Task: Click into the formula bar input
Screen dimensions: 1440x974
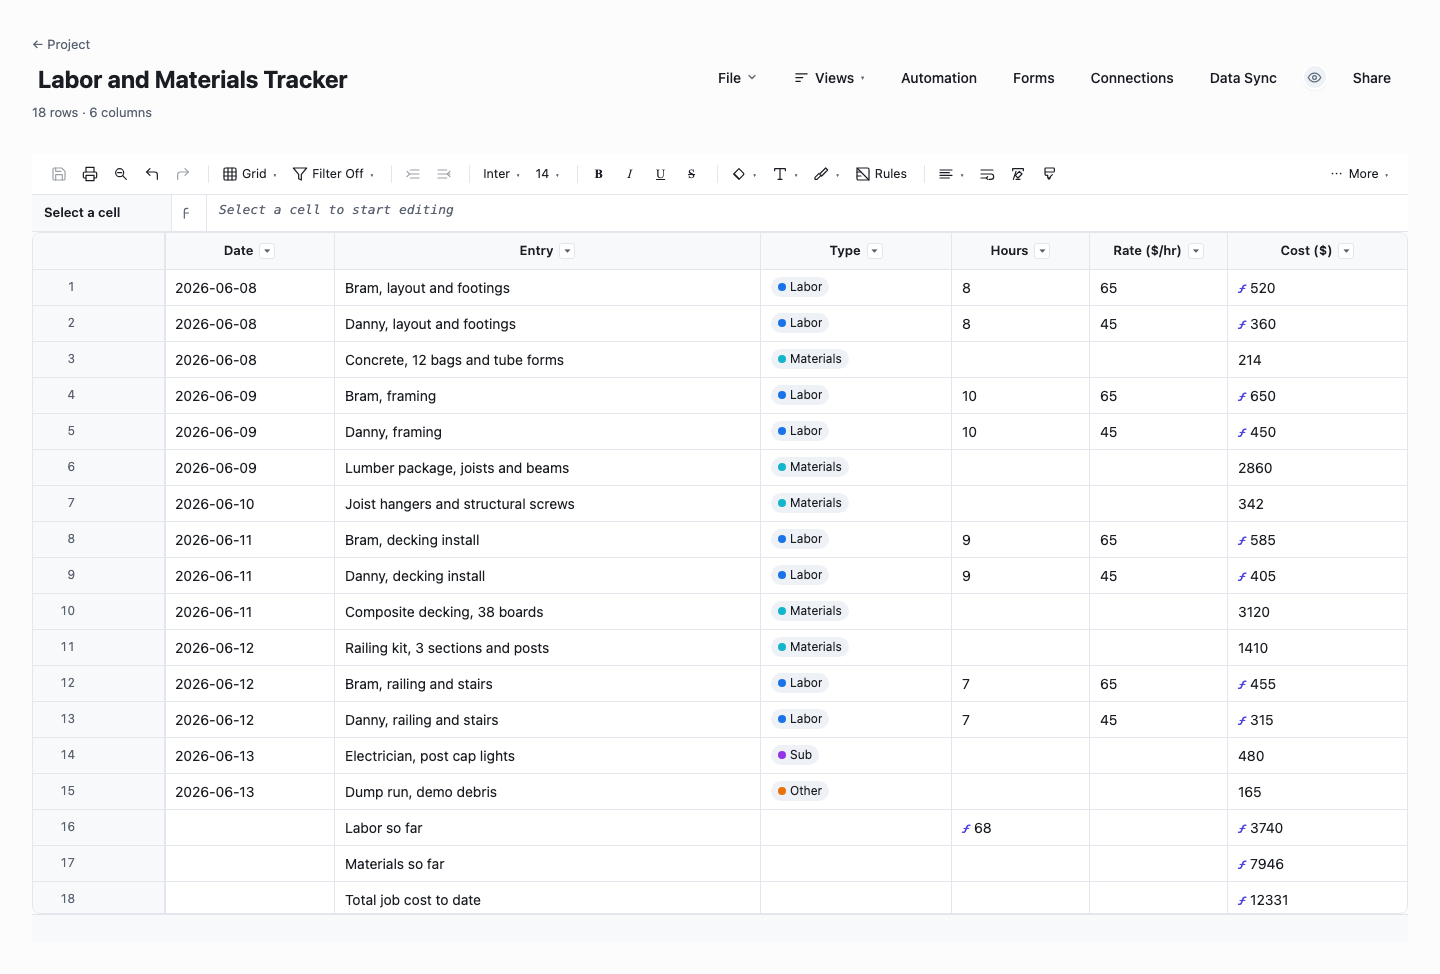Action: pyautogui.click(x=806, y=211)
